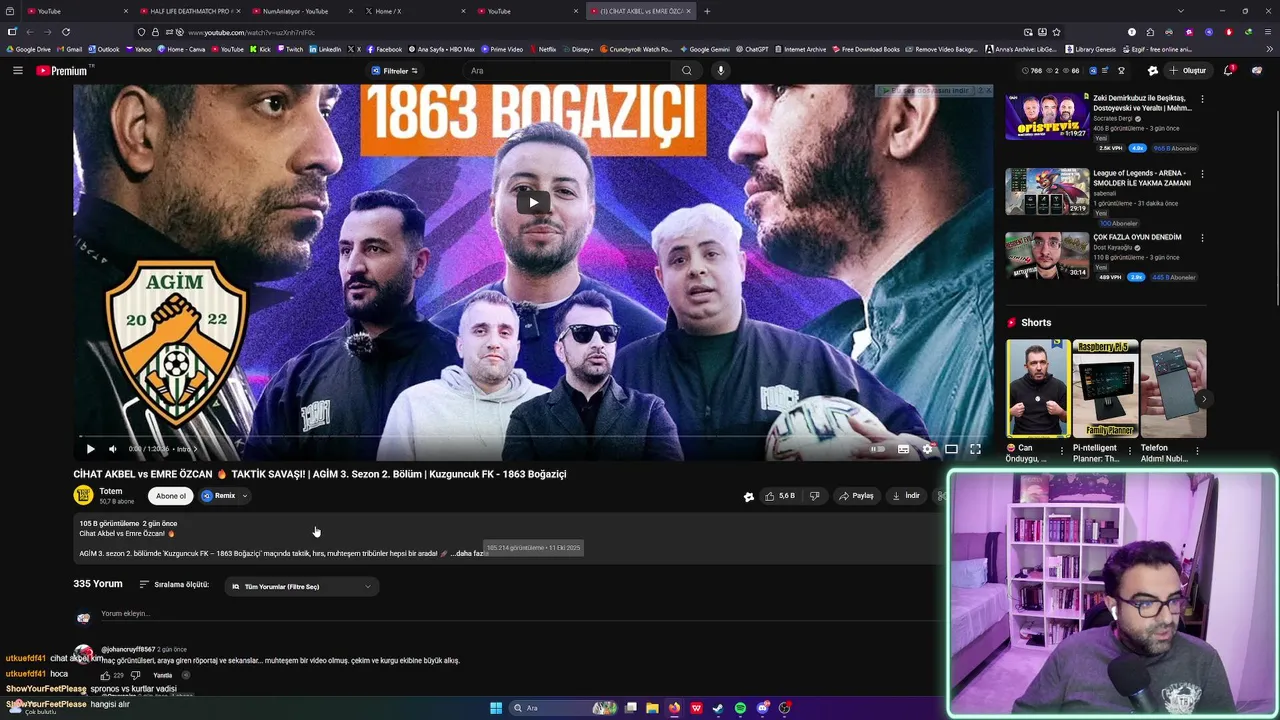Click the search magnifier button

pyautogui.click(x=686, y=70)
